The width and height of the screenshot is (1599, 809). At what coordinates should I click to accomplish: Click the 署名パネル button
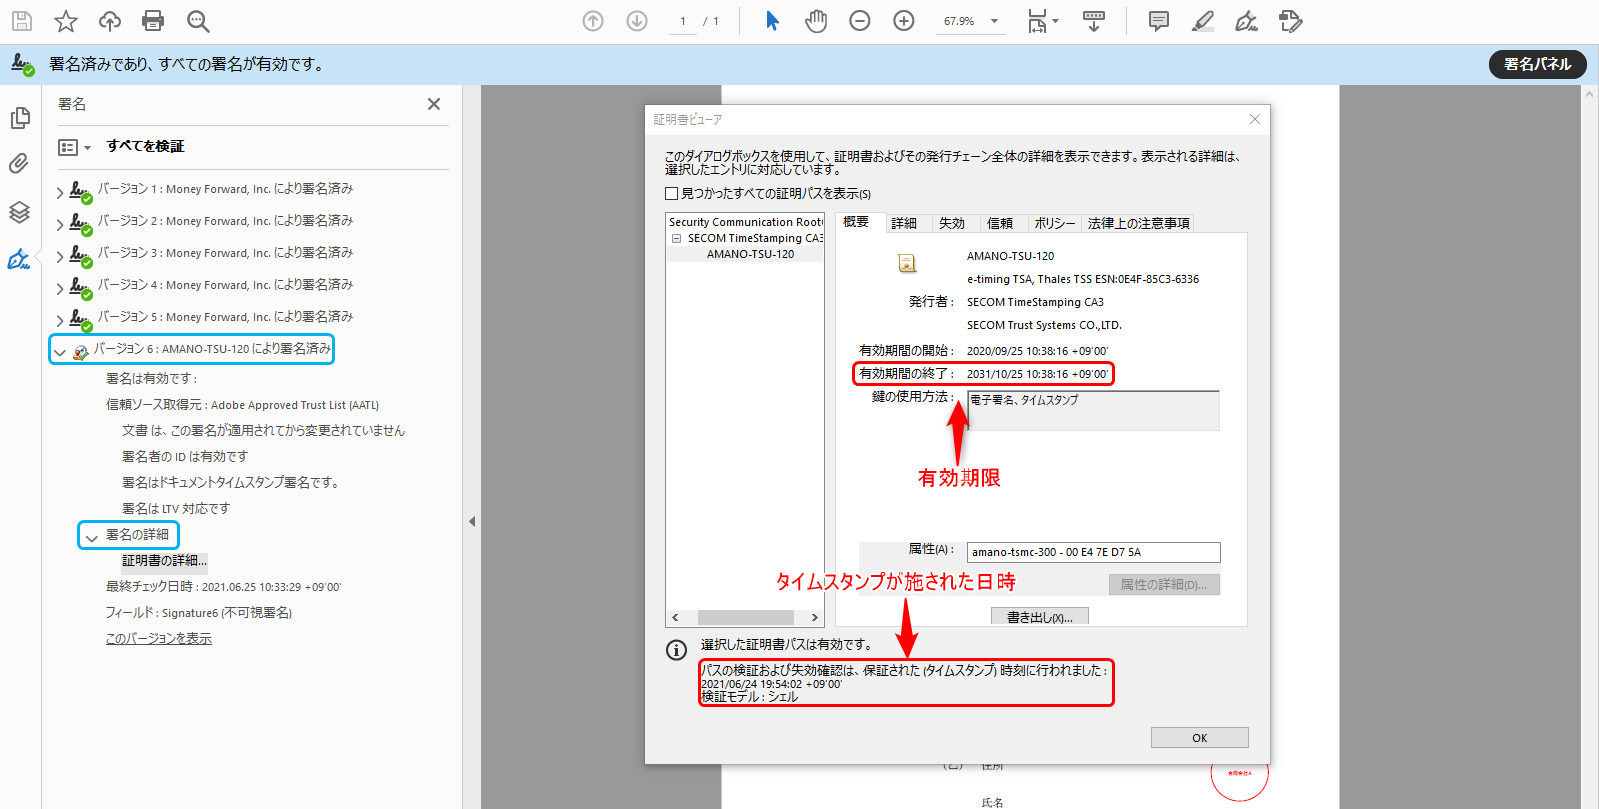(x=1538, y=64)
